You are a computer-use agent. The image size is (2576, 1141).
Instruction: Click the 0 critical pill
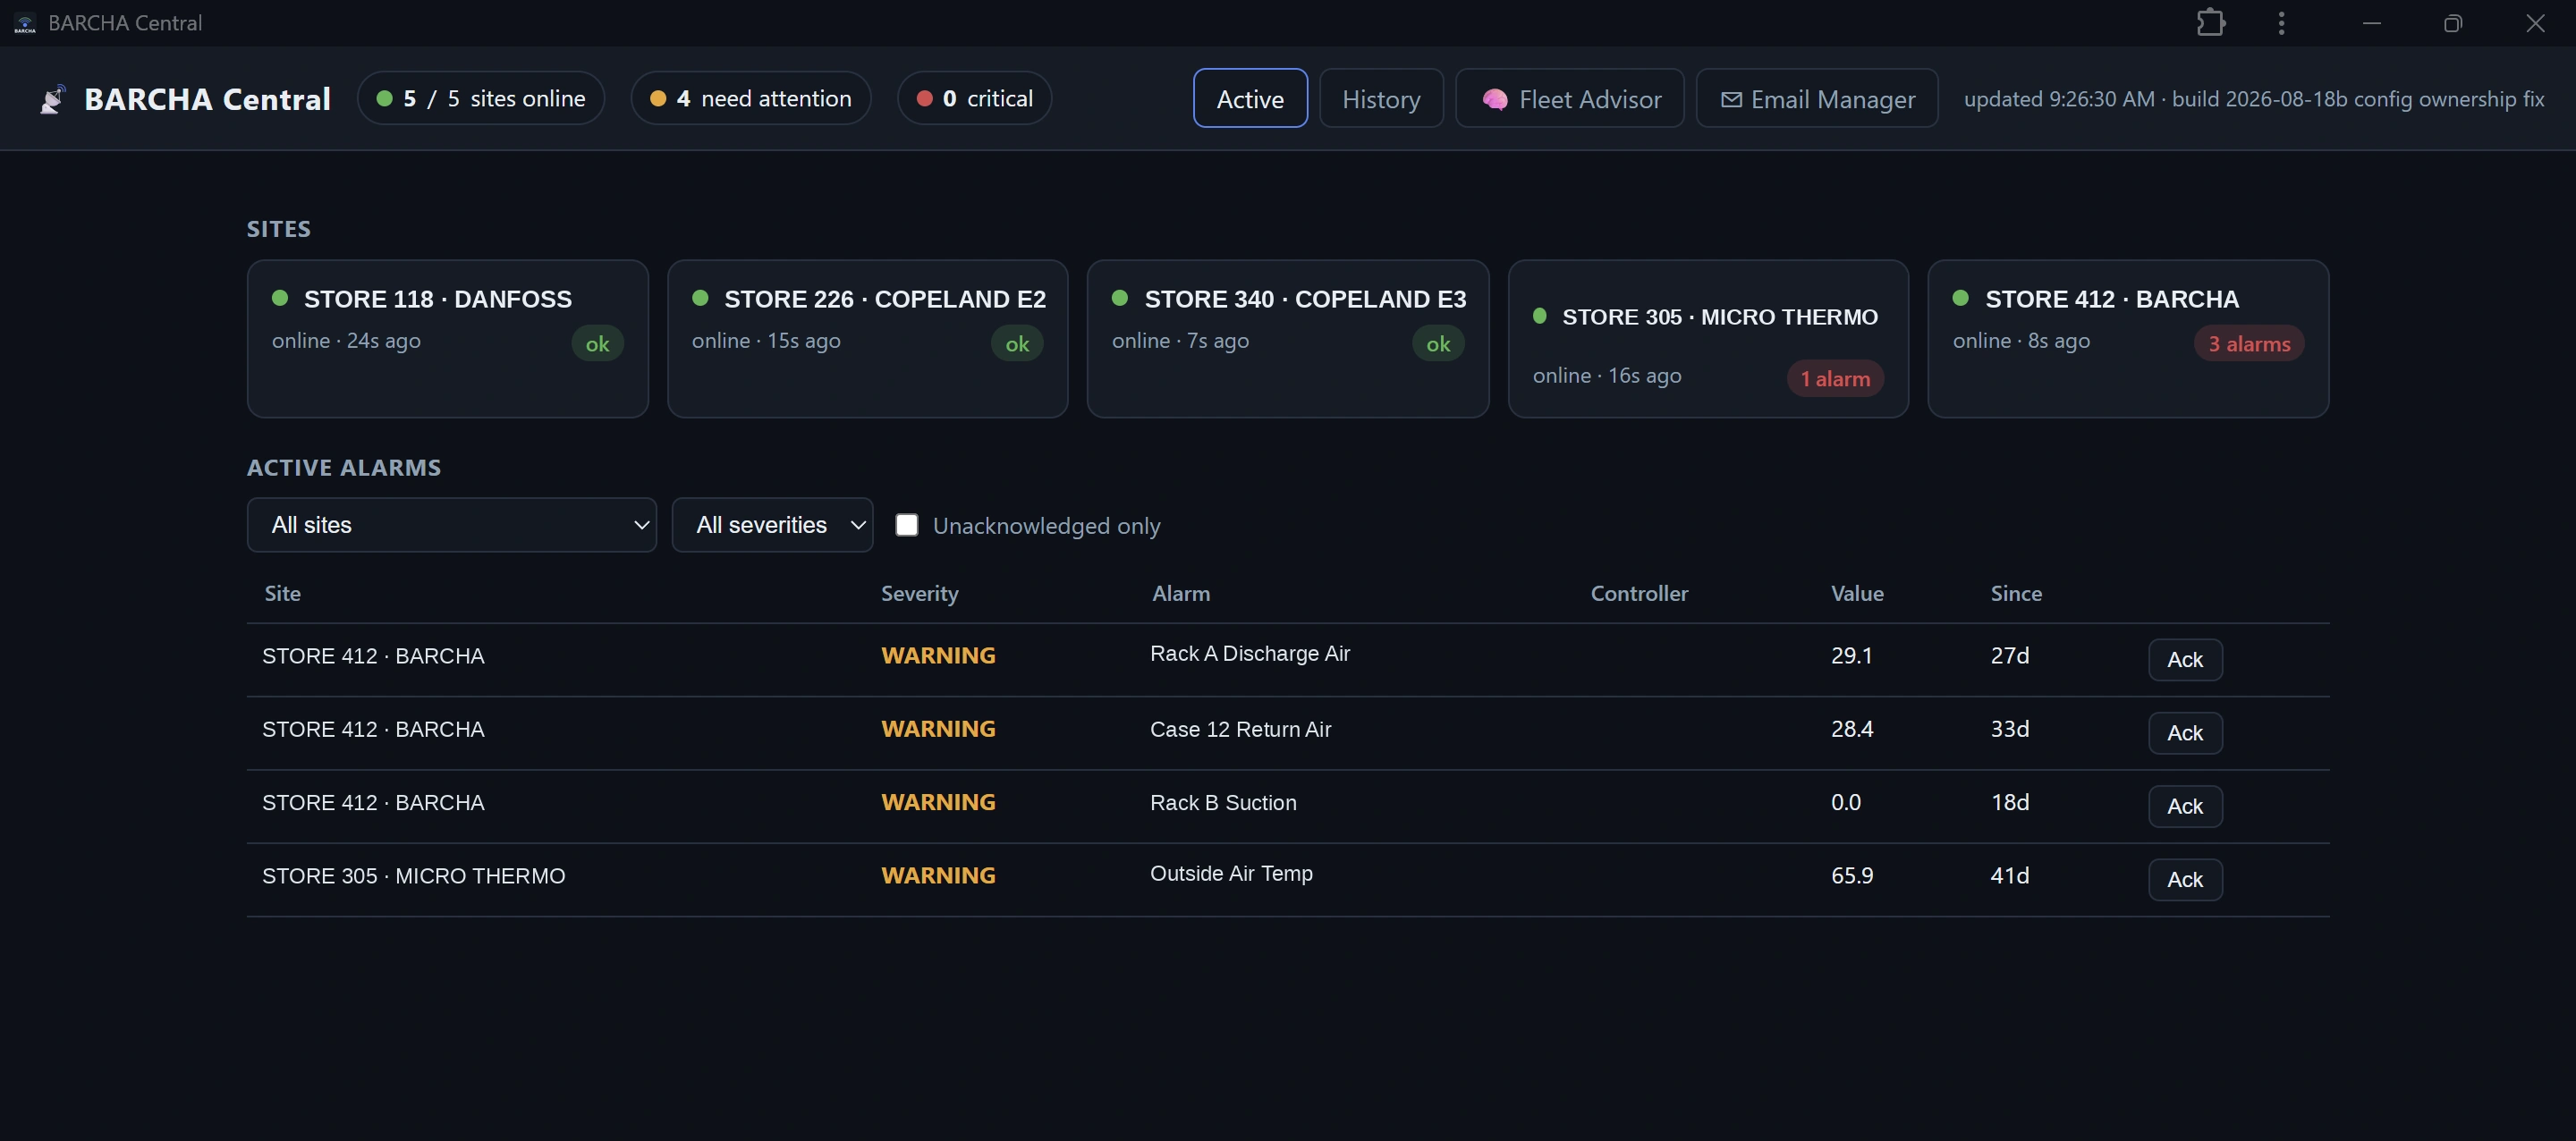(x=975, y=98)
